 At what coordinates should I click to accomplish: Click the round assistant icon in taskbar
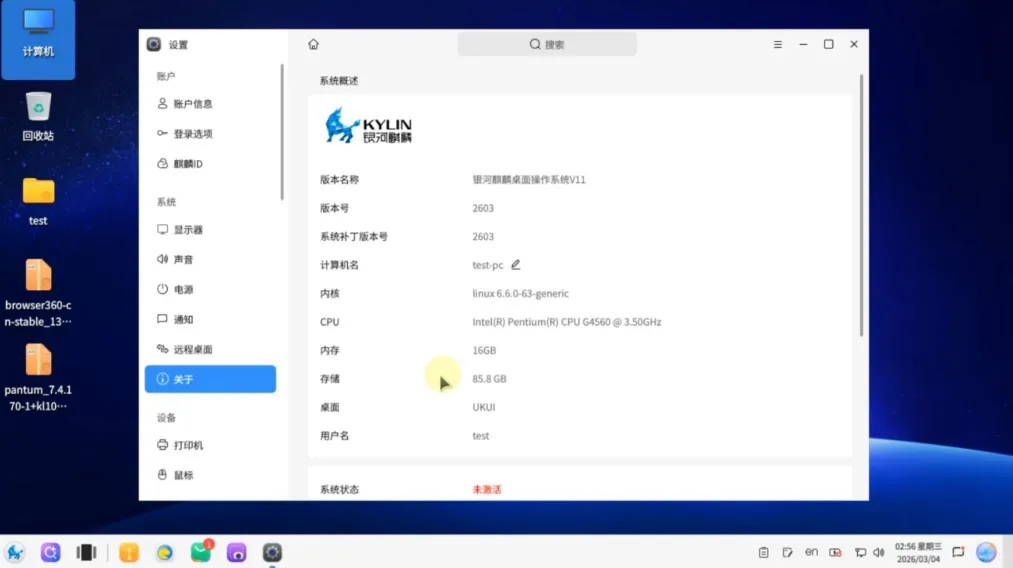coord(986,552)
